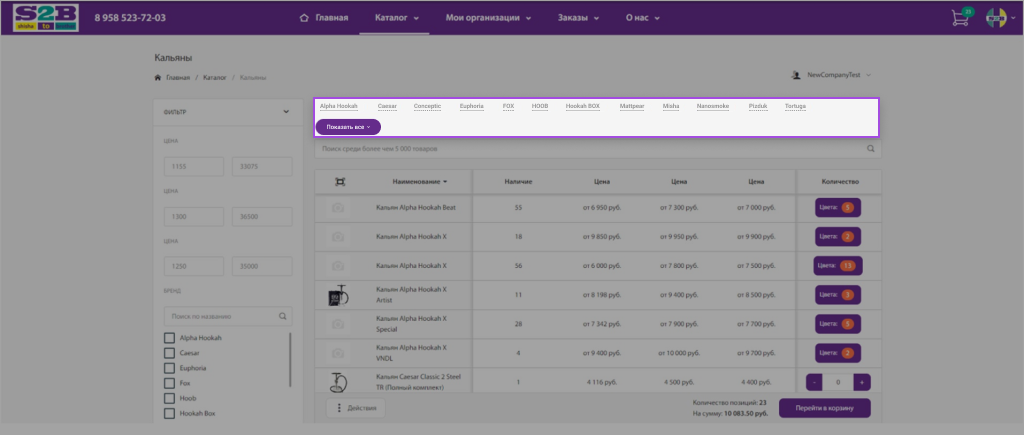The image size is (1024, 435).
Task: Sort by Наименование column
Action: 420,182
